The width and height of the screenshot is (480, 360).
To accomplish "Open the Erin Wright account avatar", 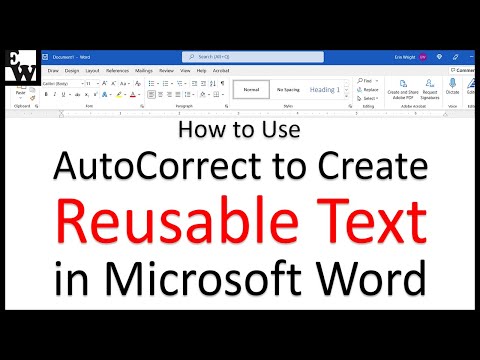I will (423, 57).
